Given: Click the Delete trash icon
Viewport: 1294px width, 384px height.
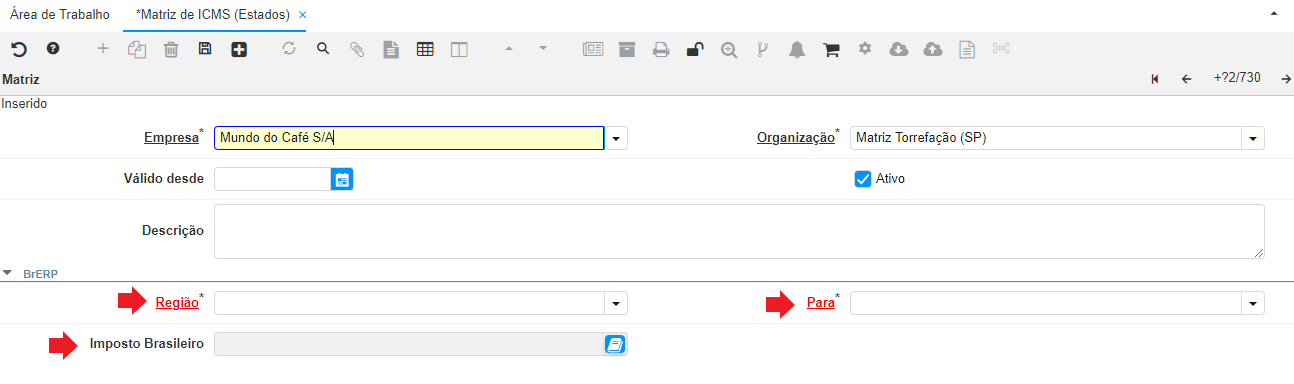Looking at the screenshot, I should (x=171, y=48).
